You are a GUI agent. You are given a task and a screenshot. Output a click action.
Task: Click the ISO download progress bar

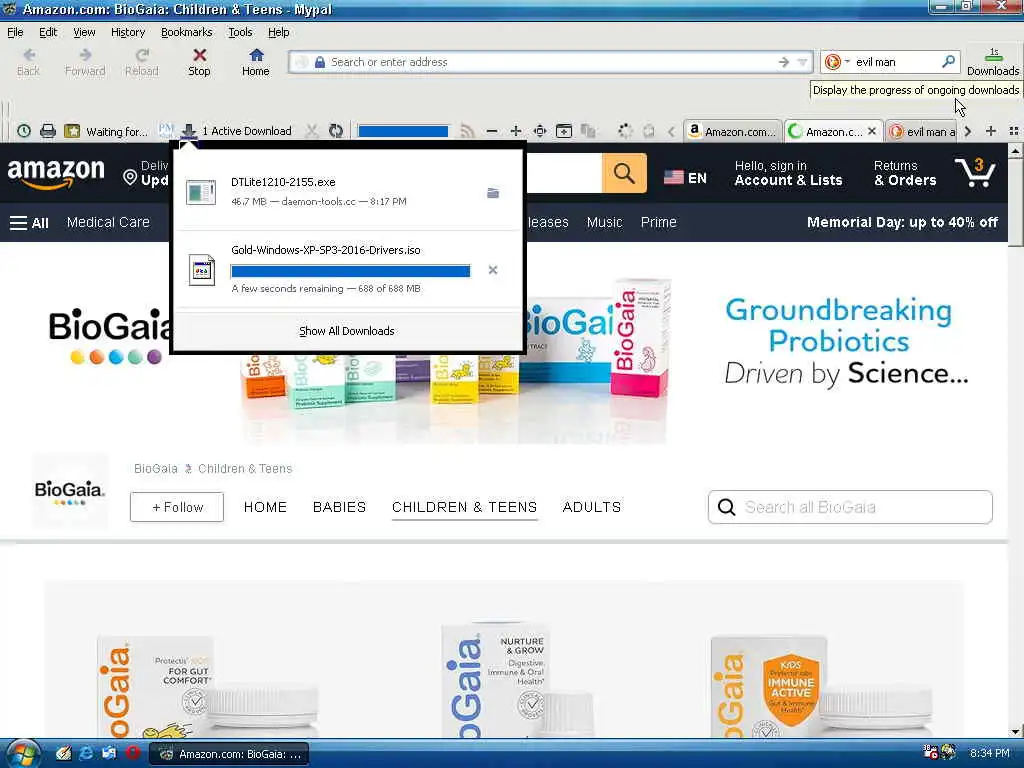[351, 271]
